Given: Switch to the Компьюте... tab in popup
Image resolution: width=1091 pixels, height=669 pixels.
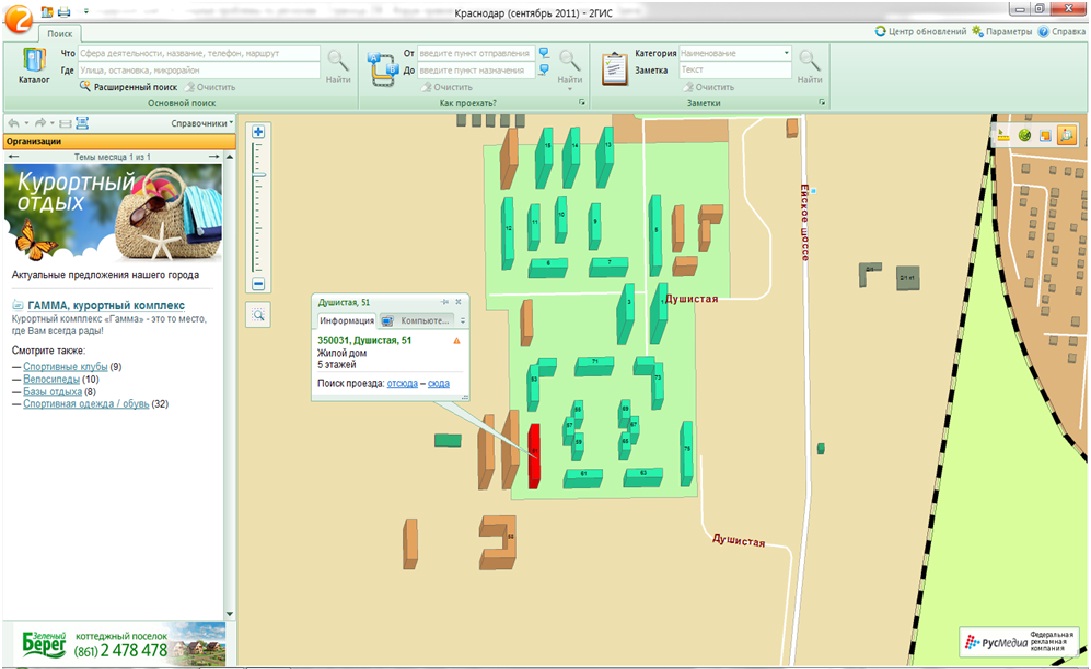Looking at the screenshot, I should tap(418, 321).
